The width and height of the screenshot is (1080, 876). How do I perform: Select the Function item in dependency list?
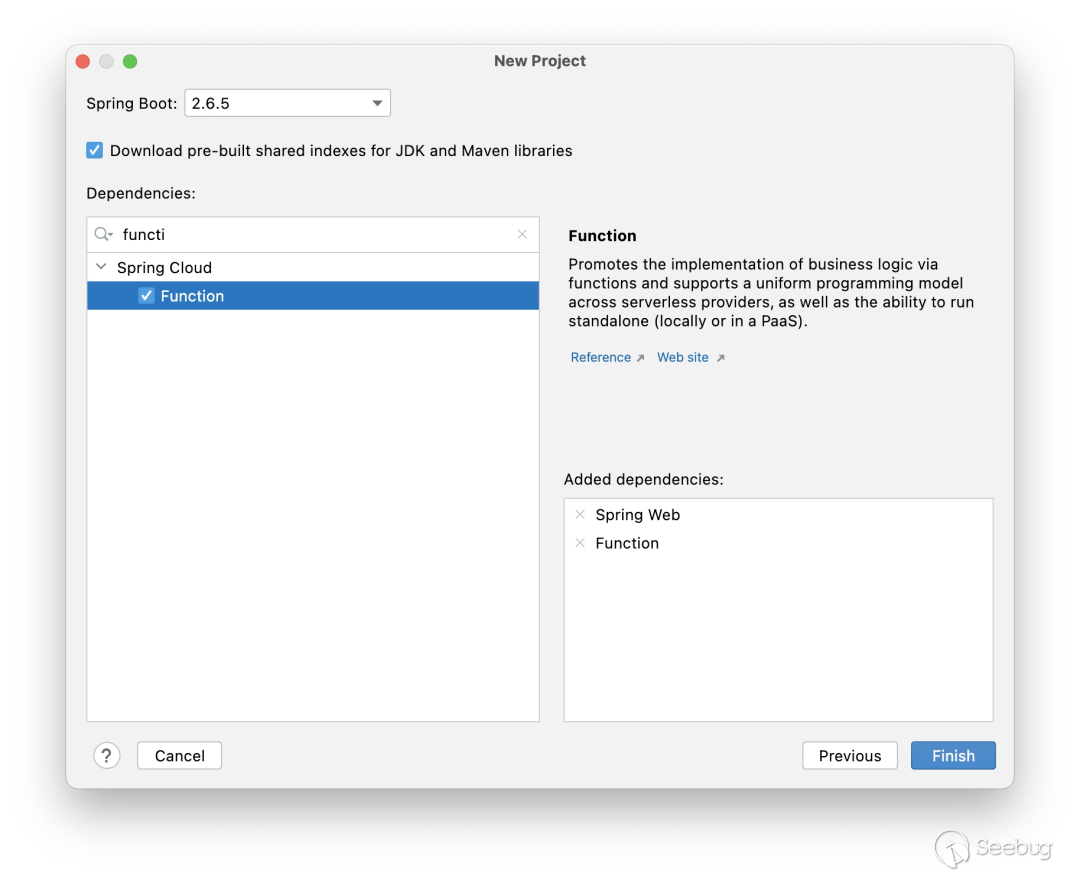192,296
